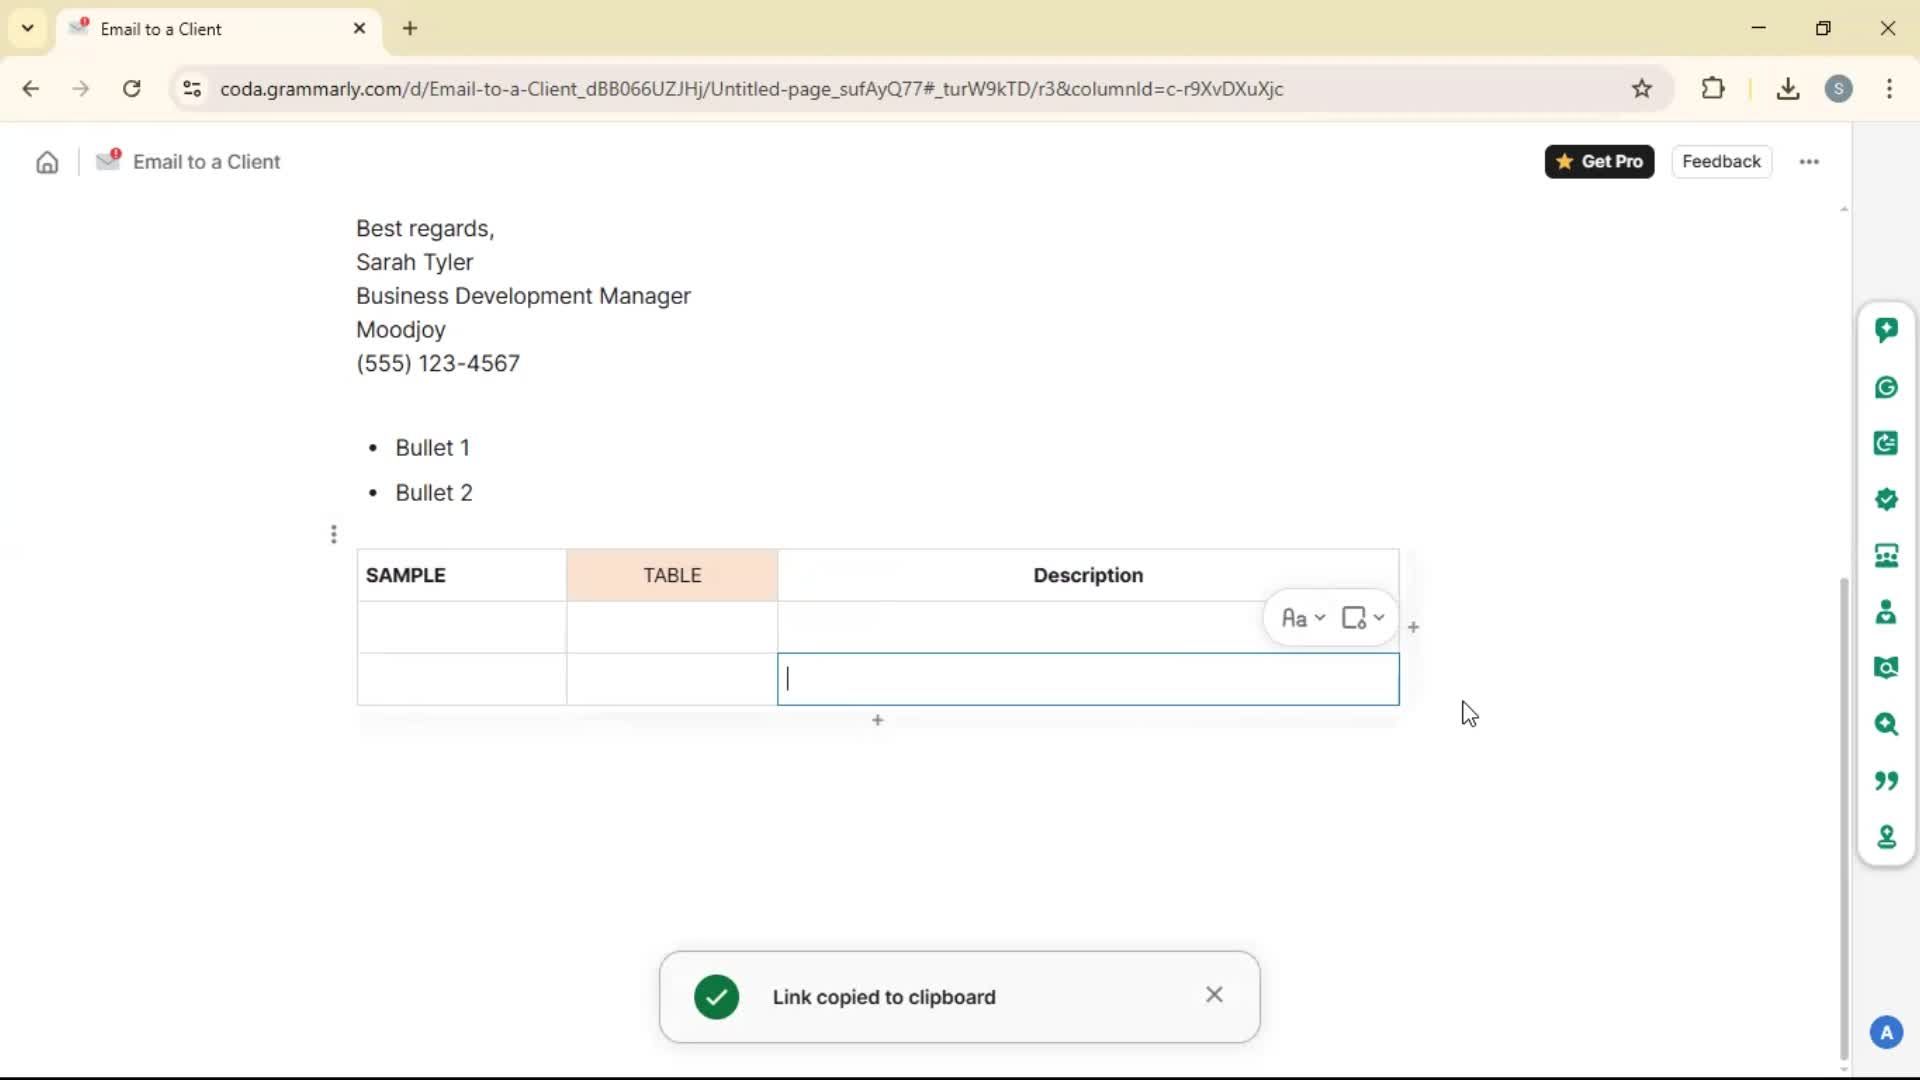
Task: Click the Get Pro button
Action: (x=1599, y=162)
